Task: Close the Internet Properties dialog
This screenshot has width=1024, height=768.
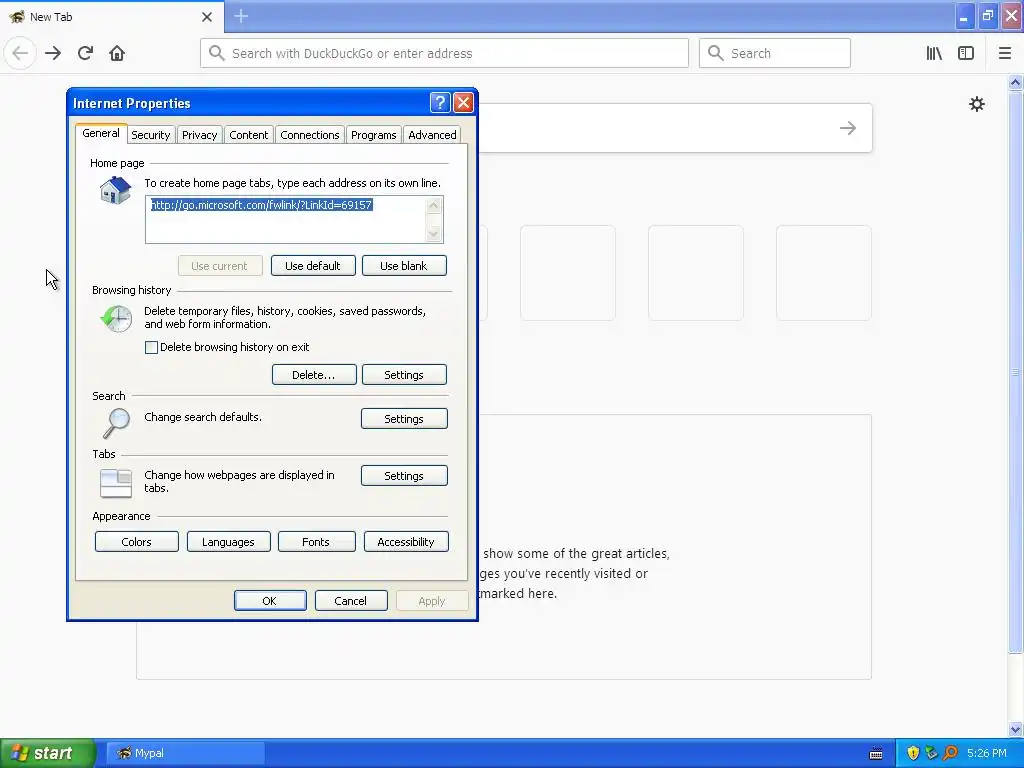Action: 463,103
